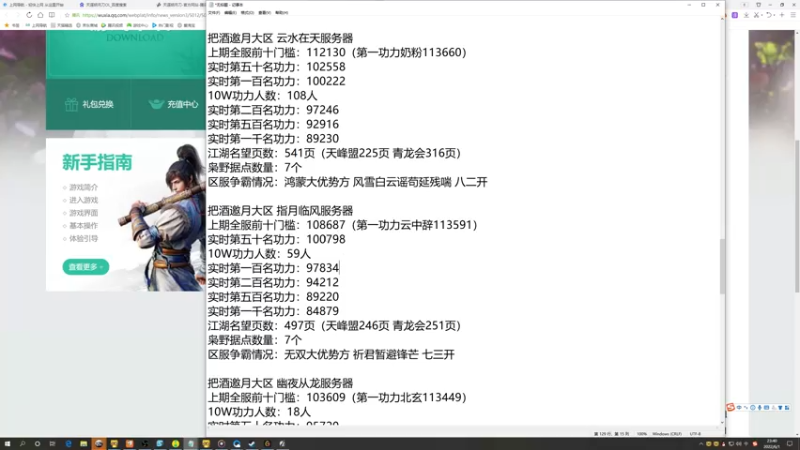This screenshot has width=800, height=450.
Task: Open 上网导航 bookmark in bookmarks bar
Action: 36,25
